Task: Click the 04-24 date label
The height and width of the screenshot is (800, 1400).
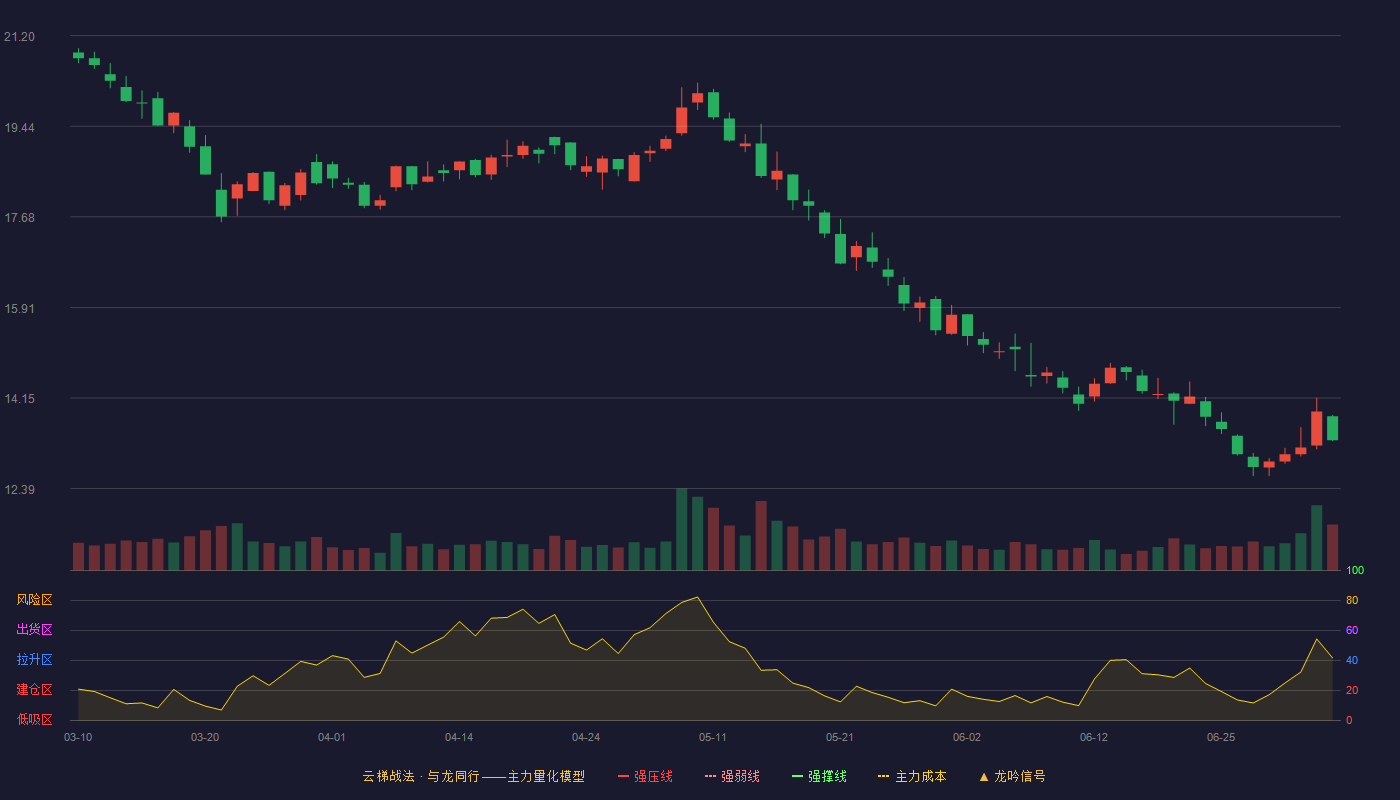Action: [586, 737]
